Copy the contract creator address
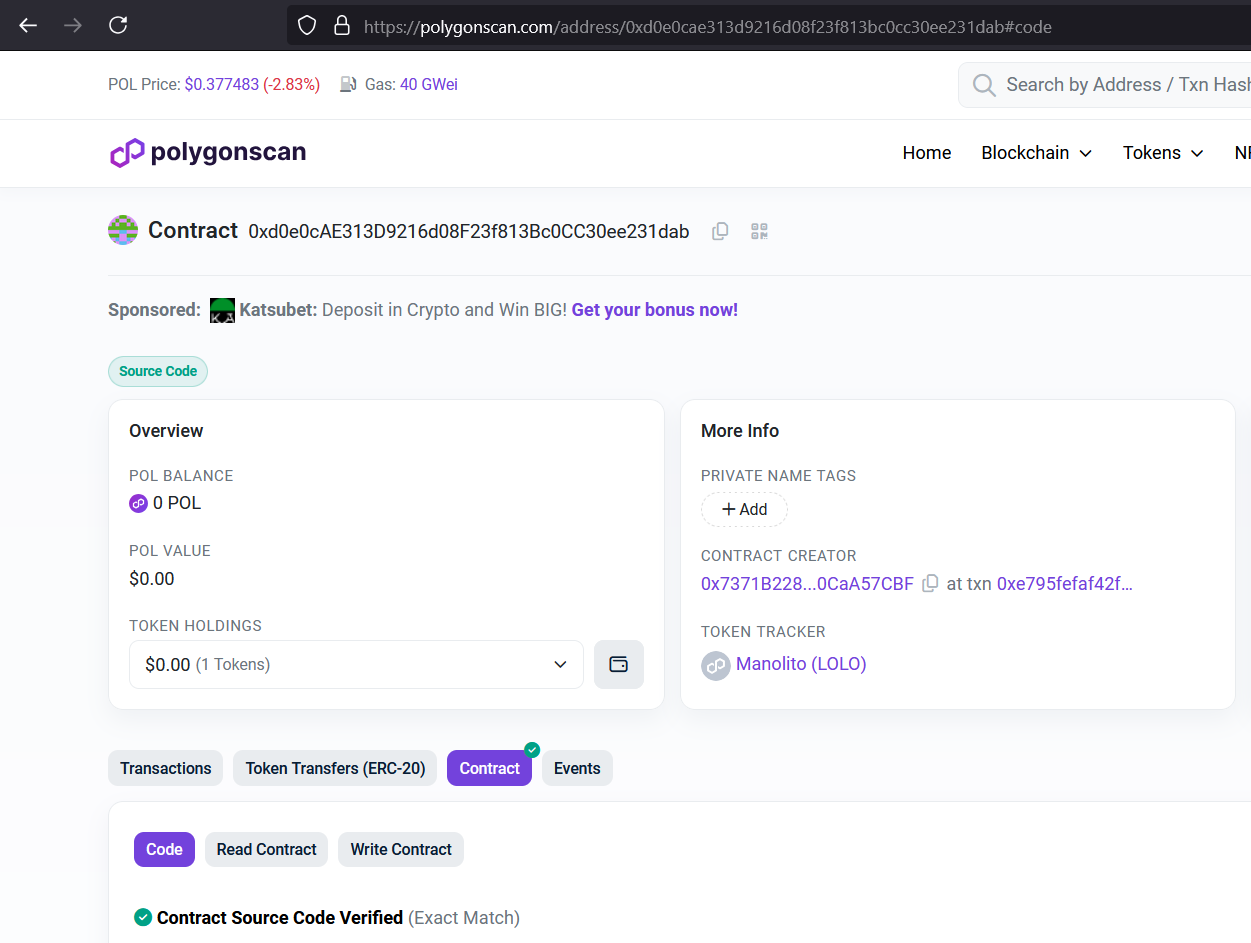The width and height of the screenshot is (1251, 943). click(x=930, y=584)
